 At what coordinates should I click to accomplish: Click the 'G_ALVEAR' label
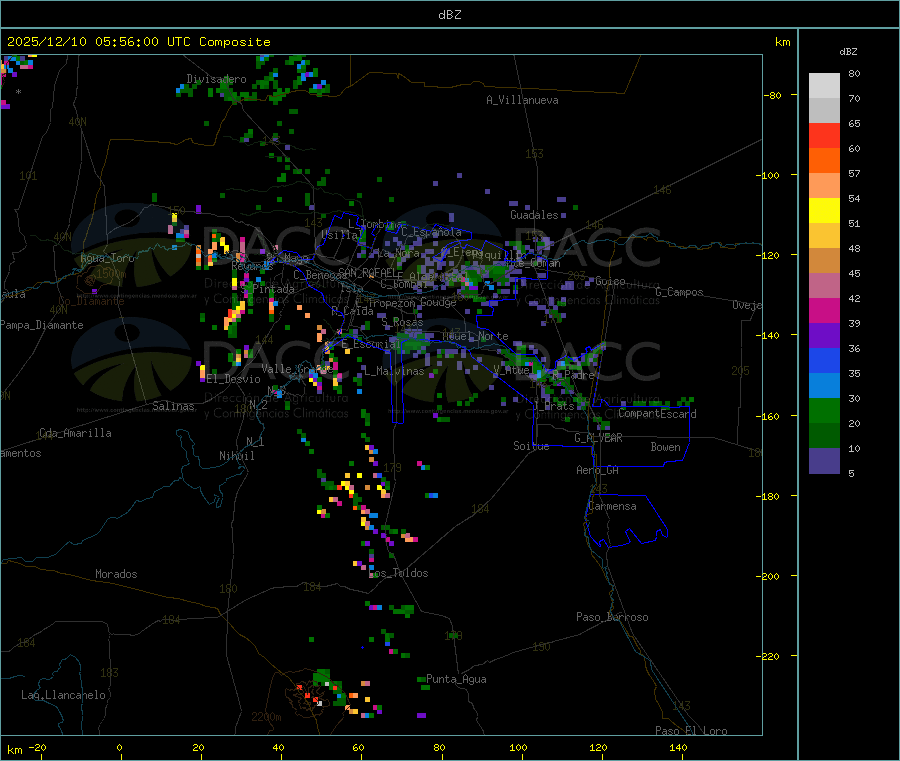coord(598,438)
